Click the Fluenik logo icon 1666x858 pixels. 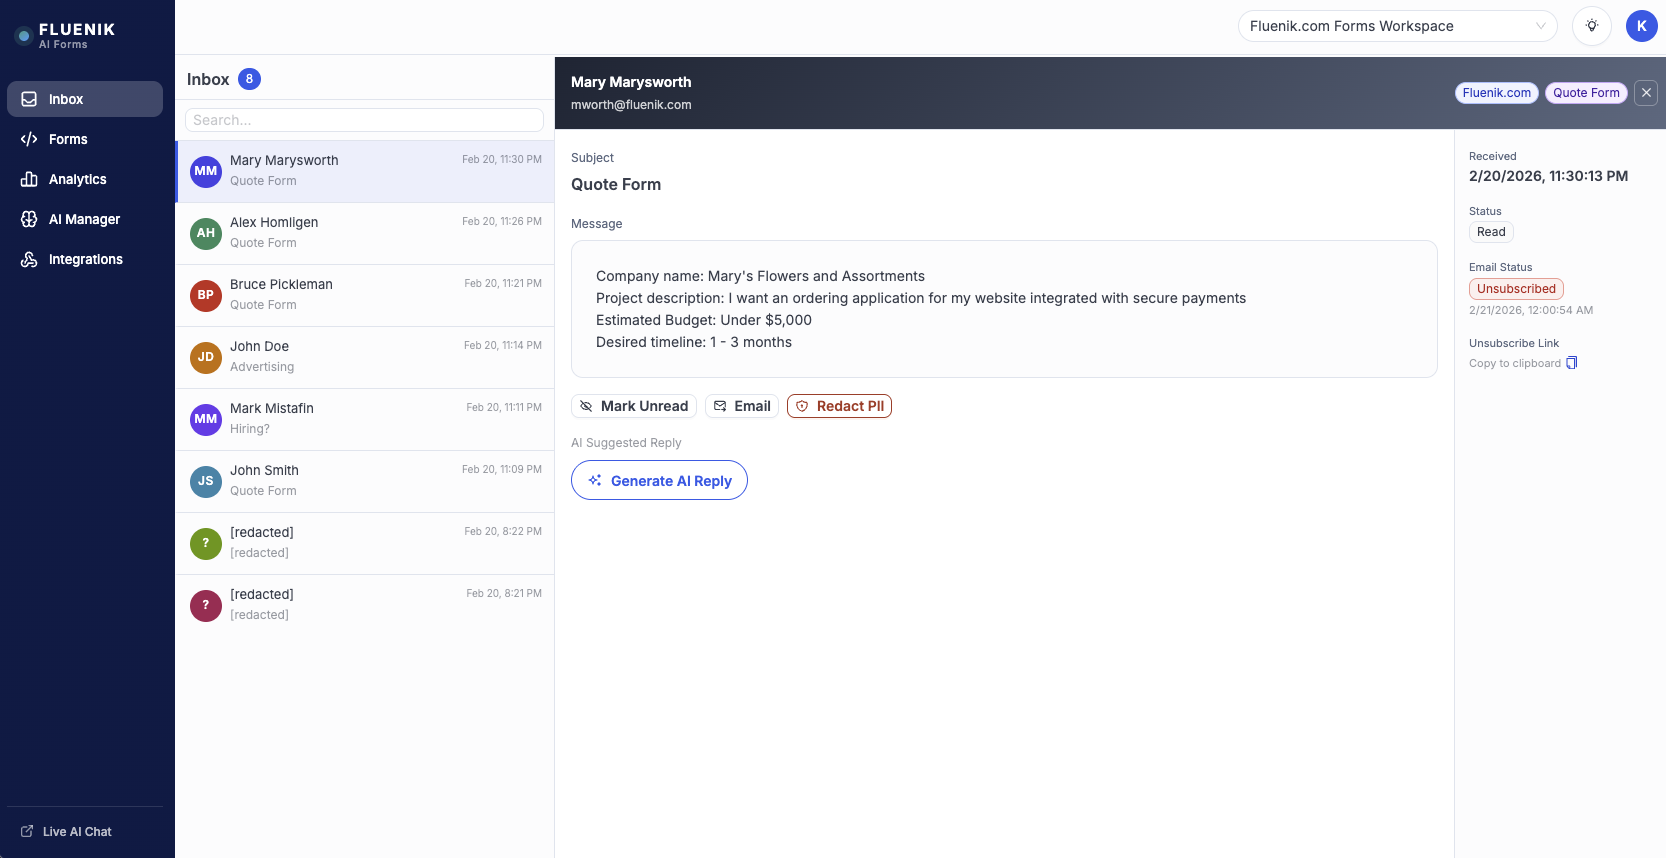pyautogui.click(x=24, y=36)
